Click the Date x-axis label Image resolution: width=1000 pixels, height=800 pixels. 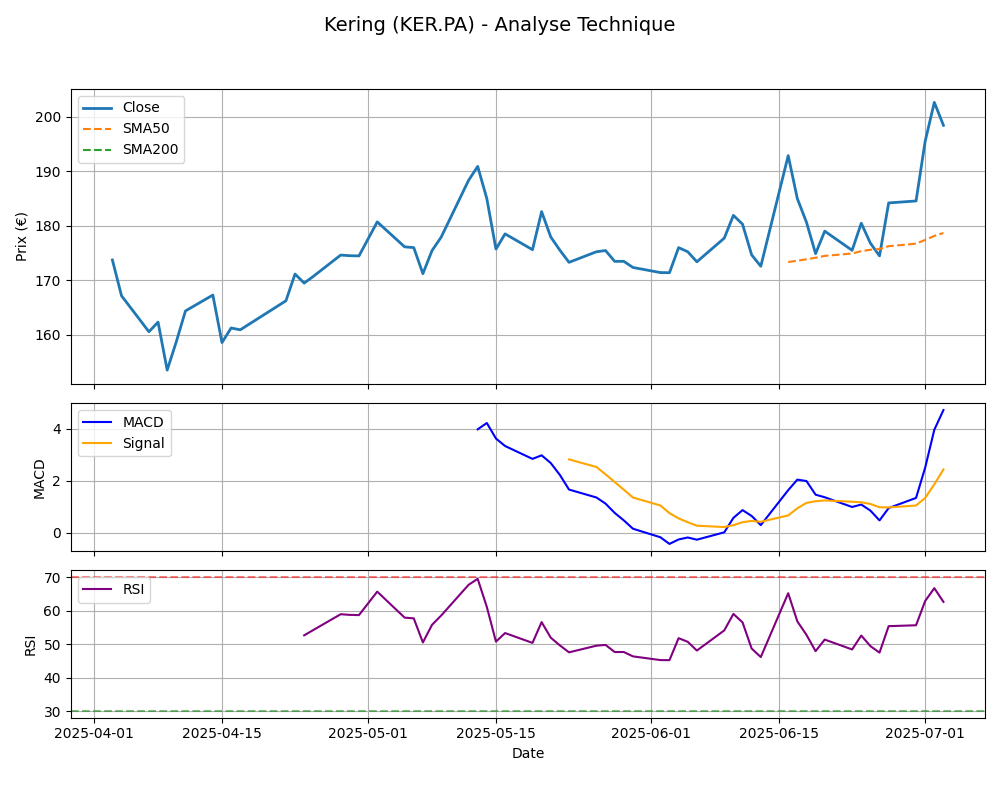coord(528,753)
